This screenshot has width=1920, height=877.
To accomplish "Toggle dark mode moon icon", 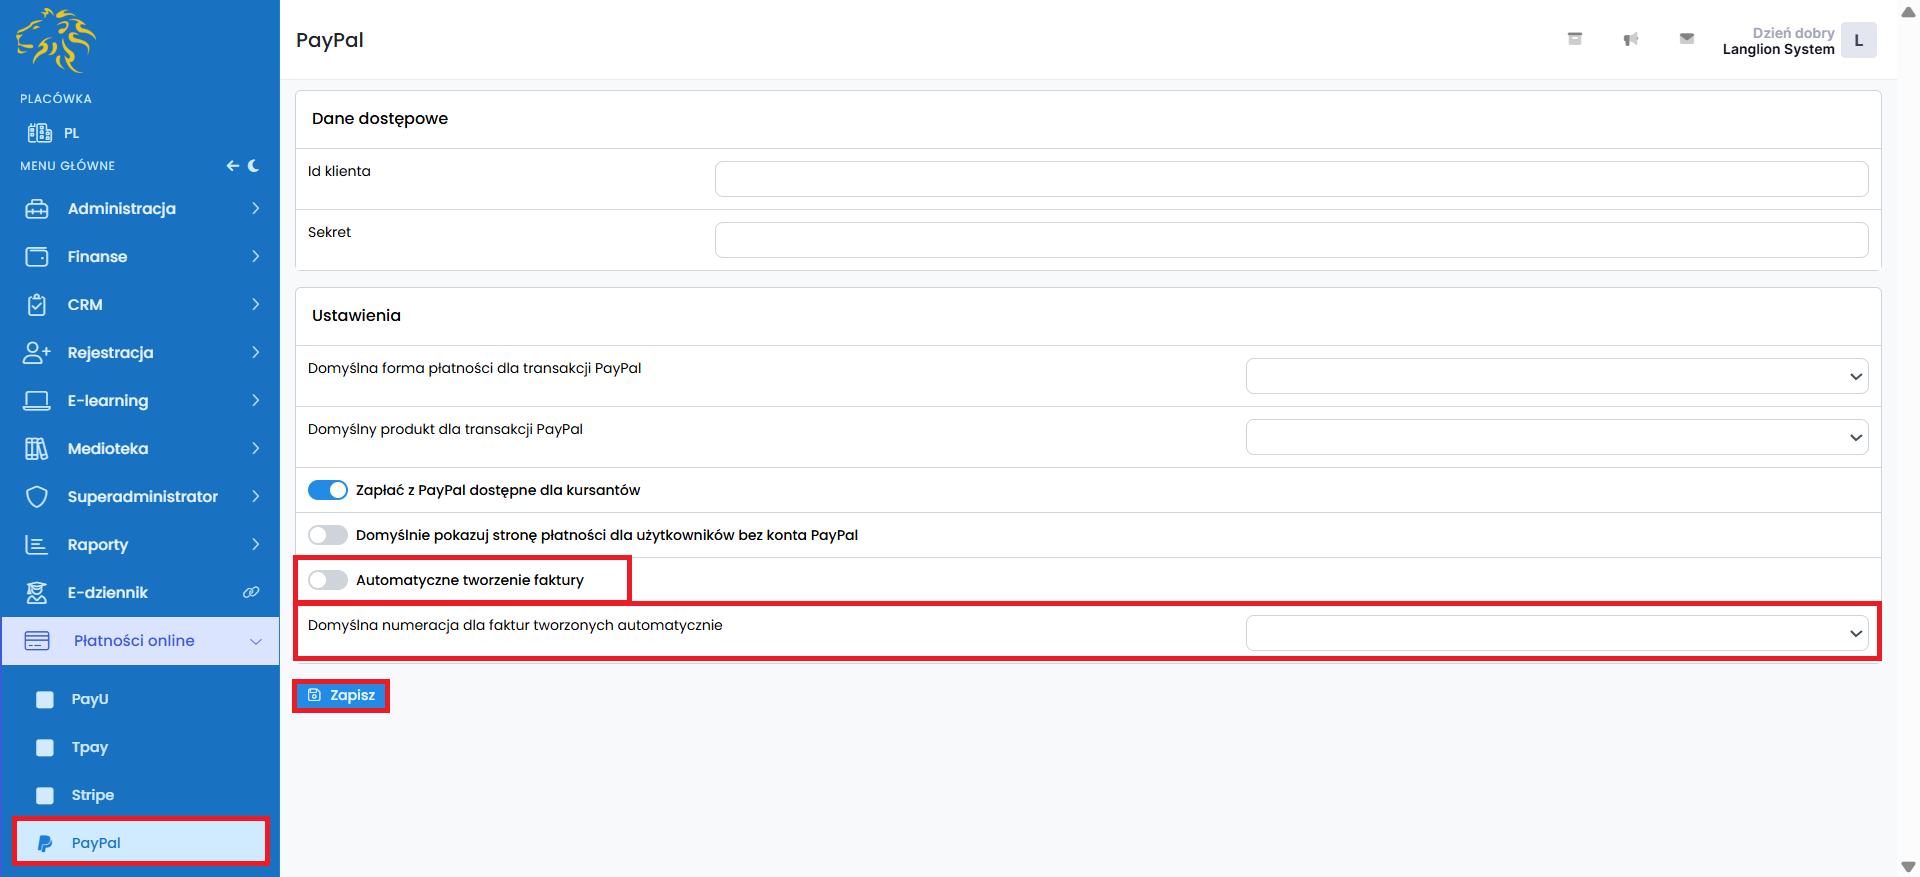I will 254,166.
